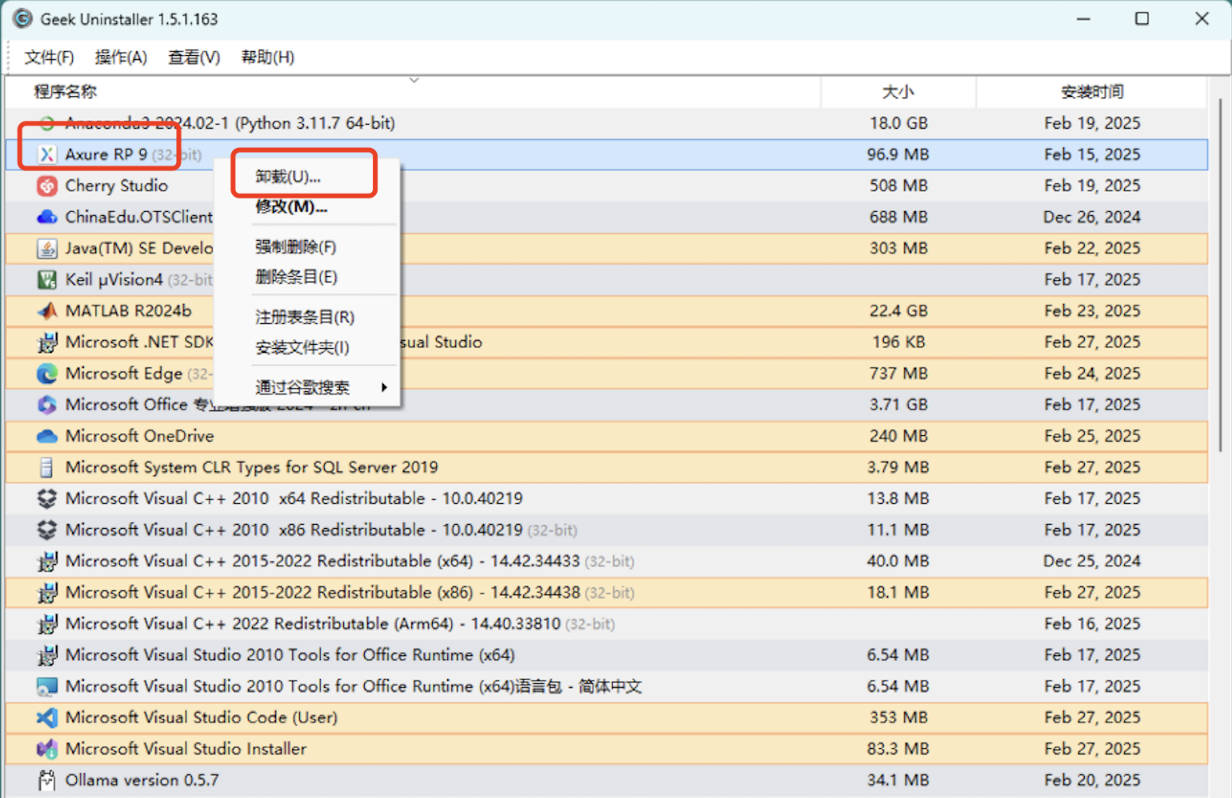
Task: Click the 3.79 MB SQL Server CLR size
Action: point(898,467)
